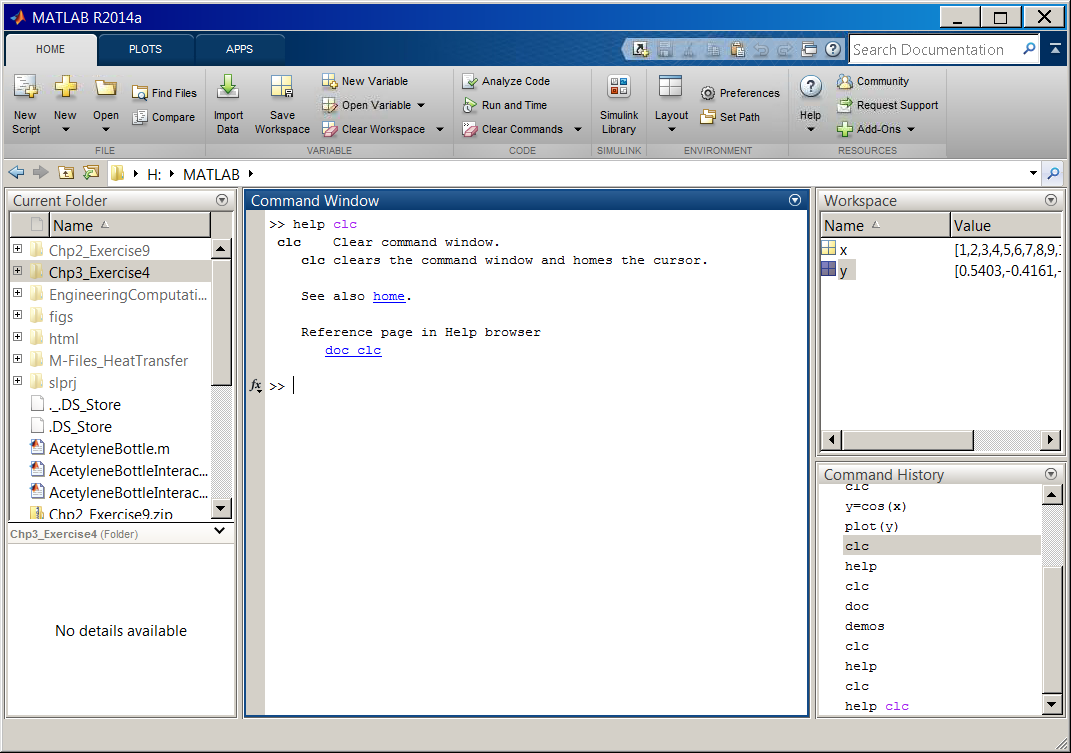Navigate forward in folder history

tap(41, 173)
